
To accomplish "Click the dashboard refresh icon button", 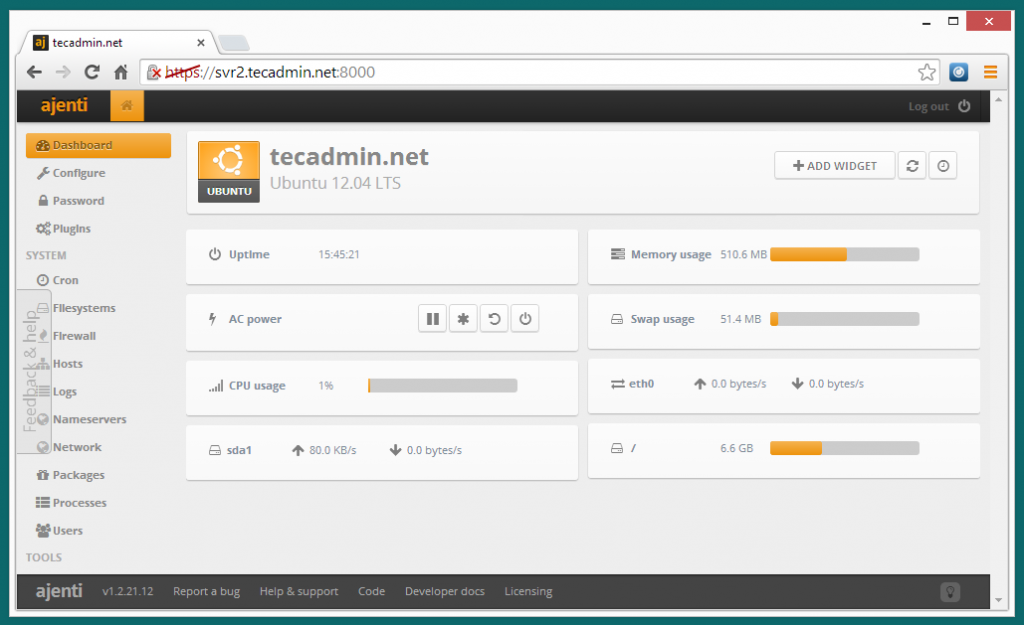I will [911, 166].
